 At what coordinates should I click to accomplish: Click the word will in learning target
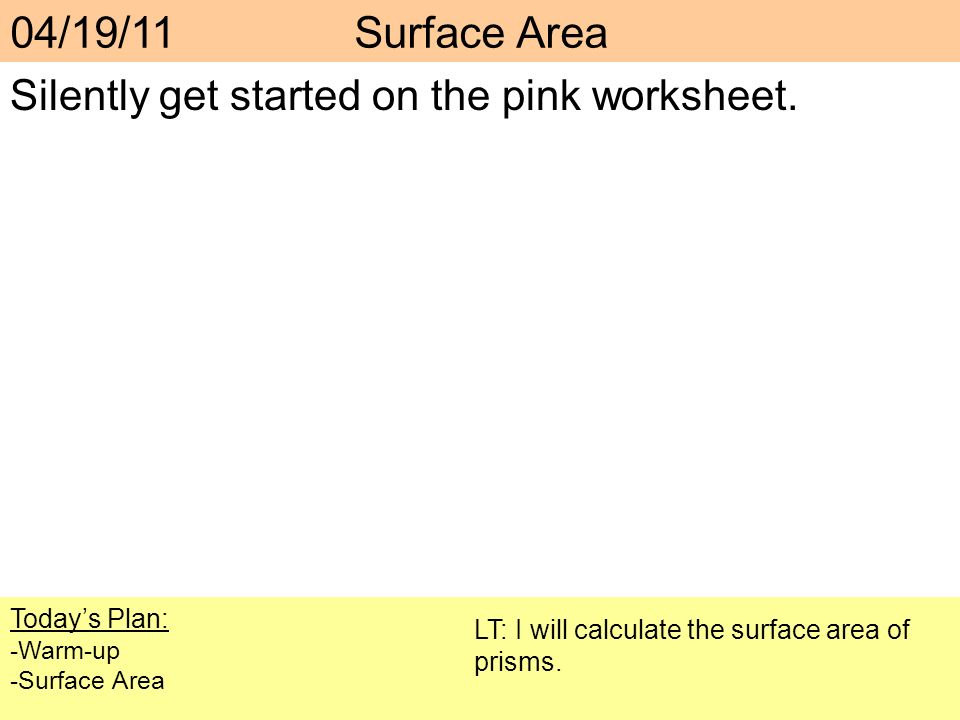click(550, 630)
